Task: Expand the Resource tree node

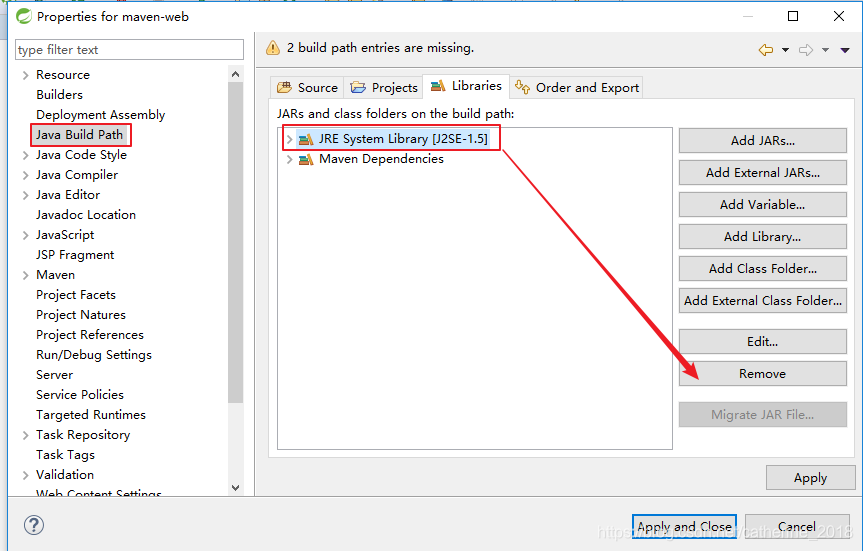Action: pyautogui.click(x=25, y=75)
